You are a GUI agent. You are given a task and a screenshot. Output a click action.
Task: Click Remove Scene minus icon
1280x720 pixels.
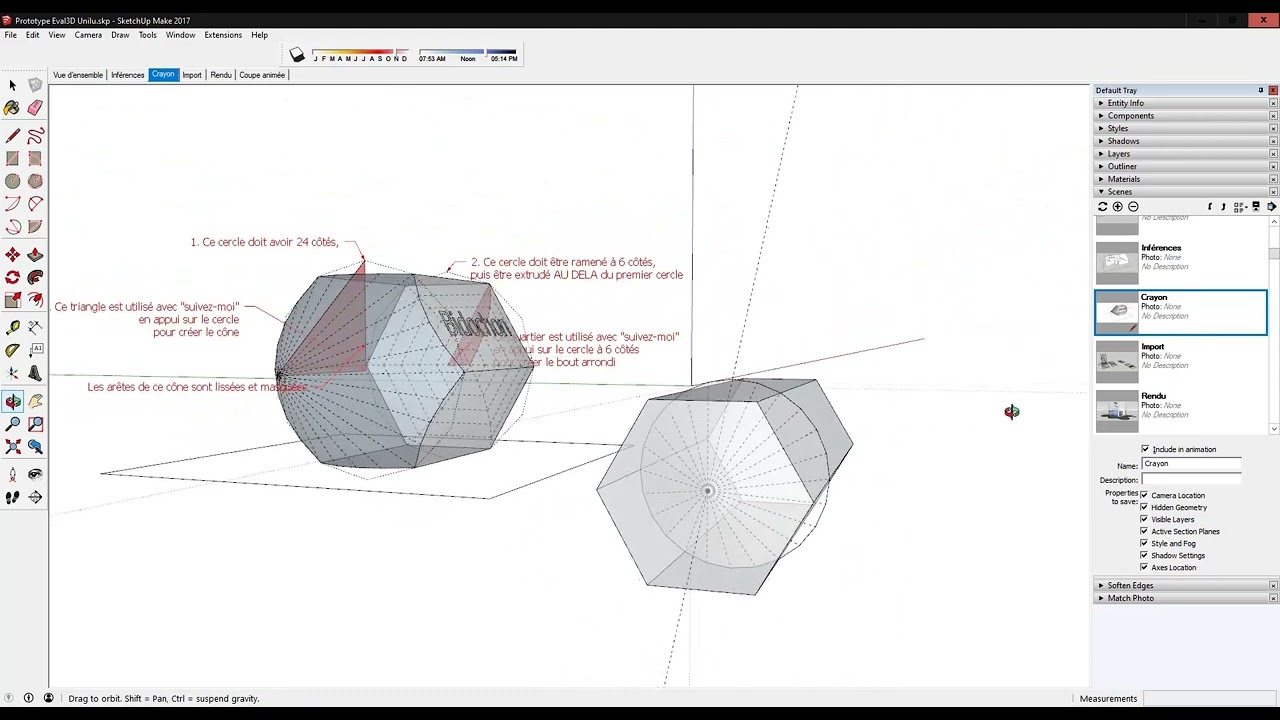[x=1133, y=207]
